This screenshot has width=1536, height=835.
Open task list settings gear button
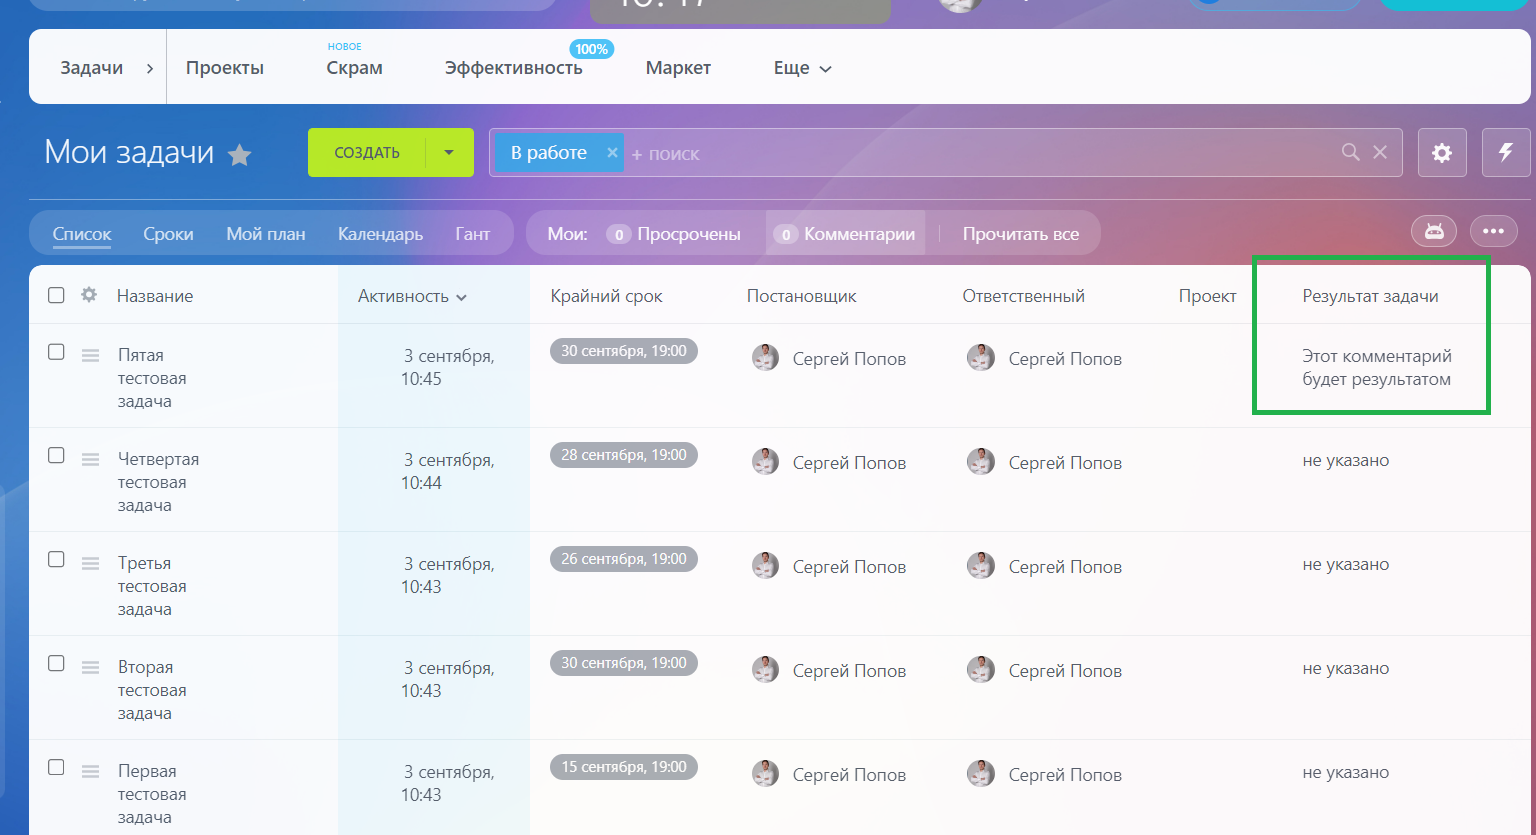tap(1442, 153)
